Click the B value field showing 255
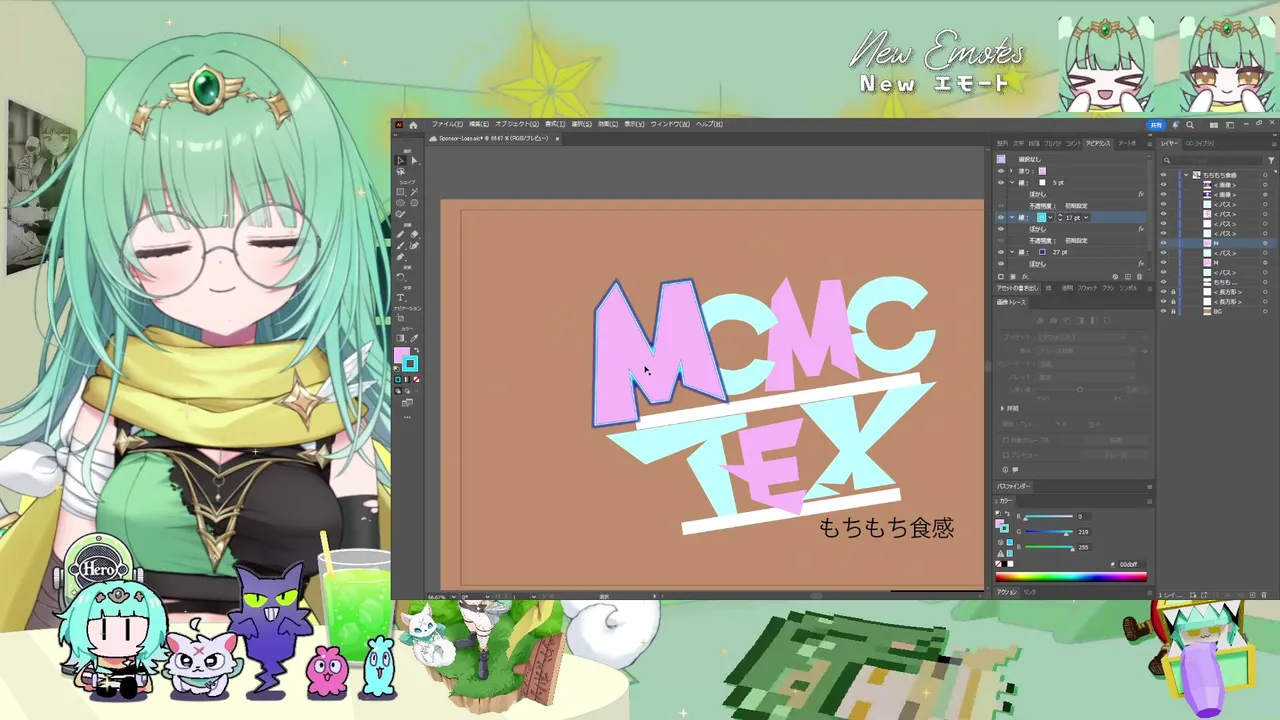 1084,547
